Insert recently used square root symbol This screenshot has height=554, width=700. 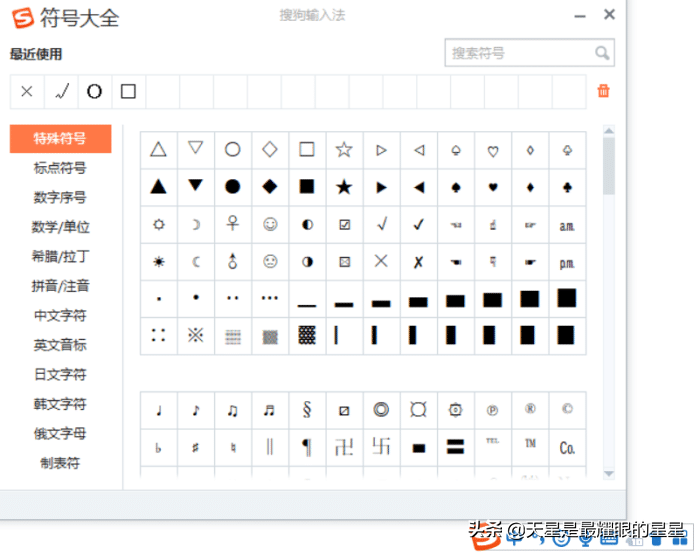coord(61,92)
